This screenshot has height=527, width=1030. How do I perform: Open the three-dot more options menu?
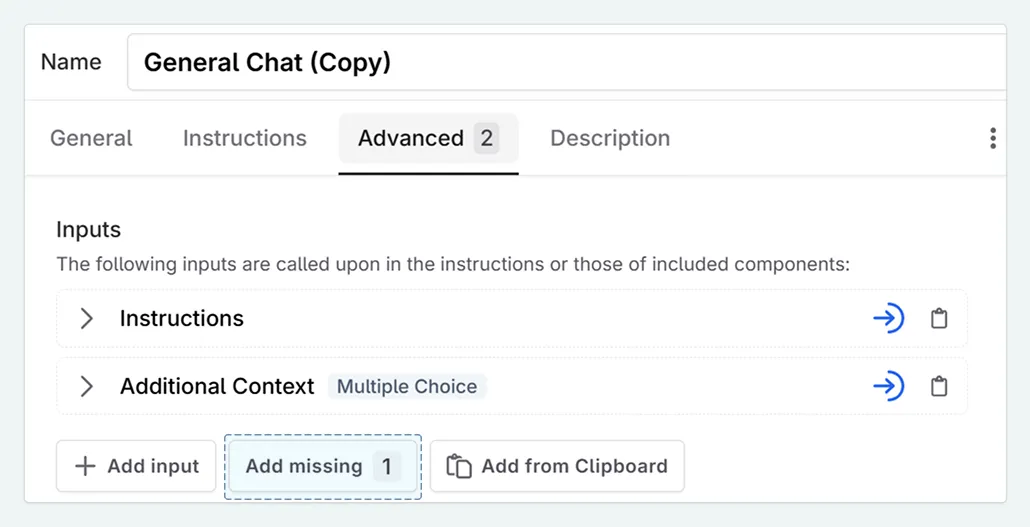click(x=992, y=138)
